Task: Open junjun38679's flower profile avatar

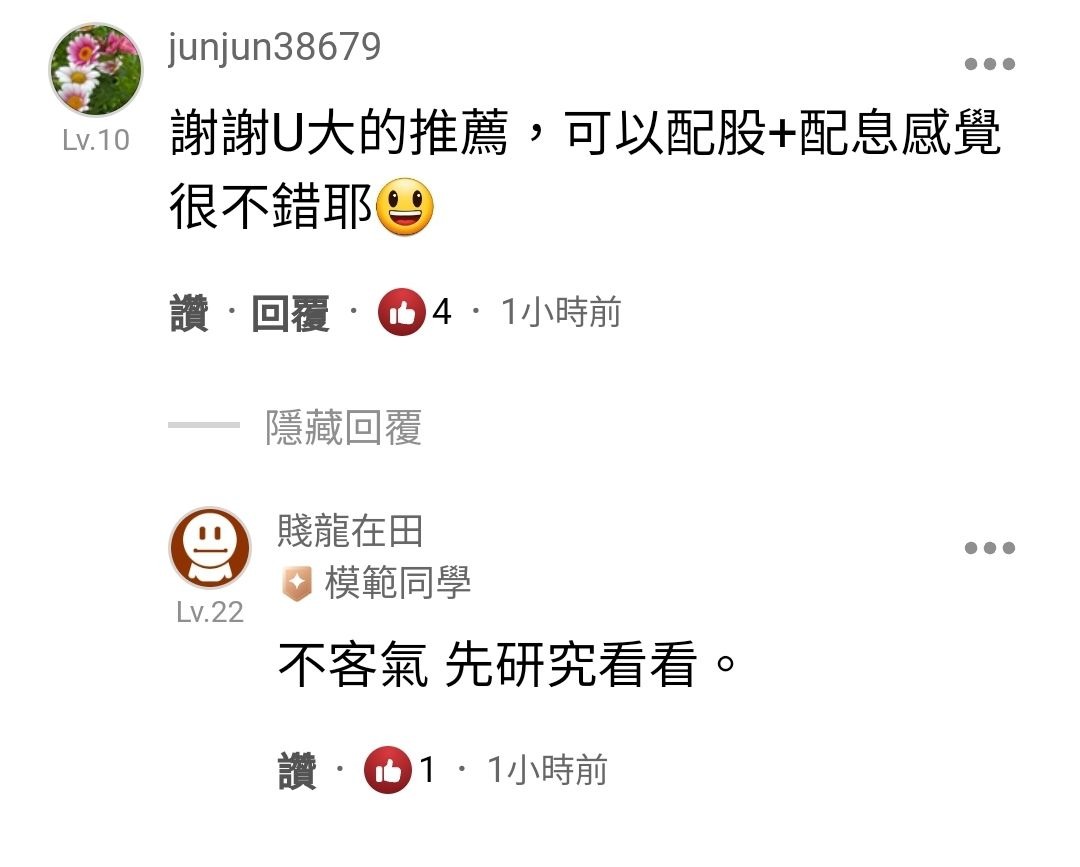Action: pos(96,70)
